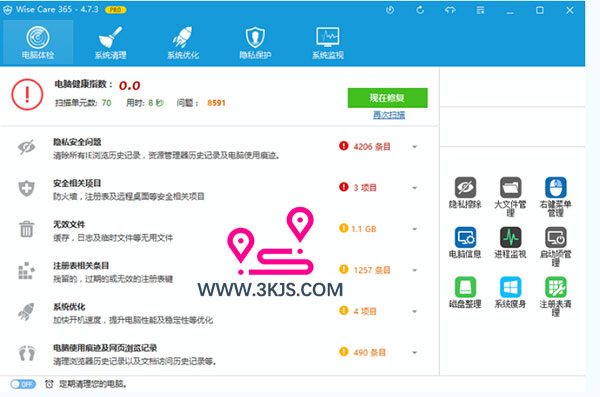
Task: Expand the 电脑使用痕迹及网页浏览记录 row arrow
Action: (x=414, y=353)
